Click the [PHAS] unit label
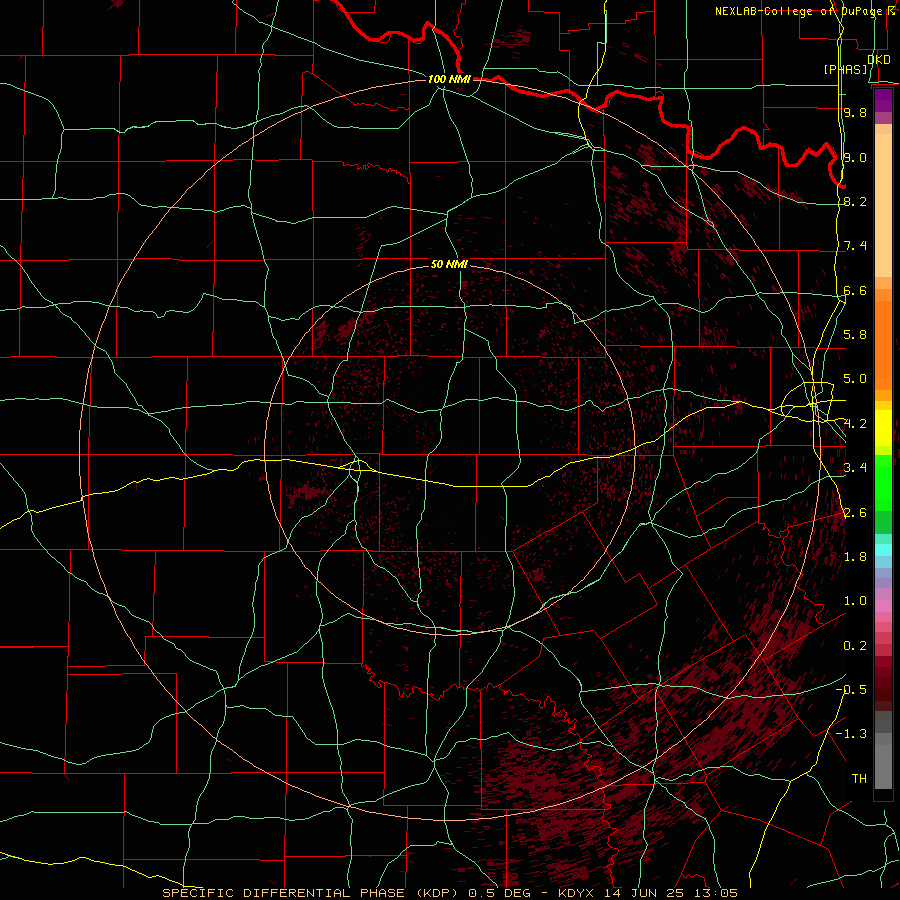 coord(846,70)
